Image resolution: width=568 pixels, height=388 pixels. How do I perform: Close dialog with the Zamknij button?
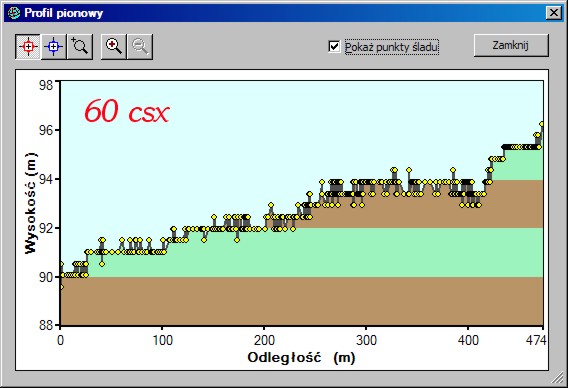click(x=511, y=45)
